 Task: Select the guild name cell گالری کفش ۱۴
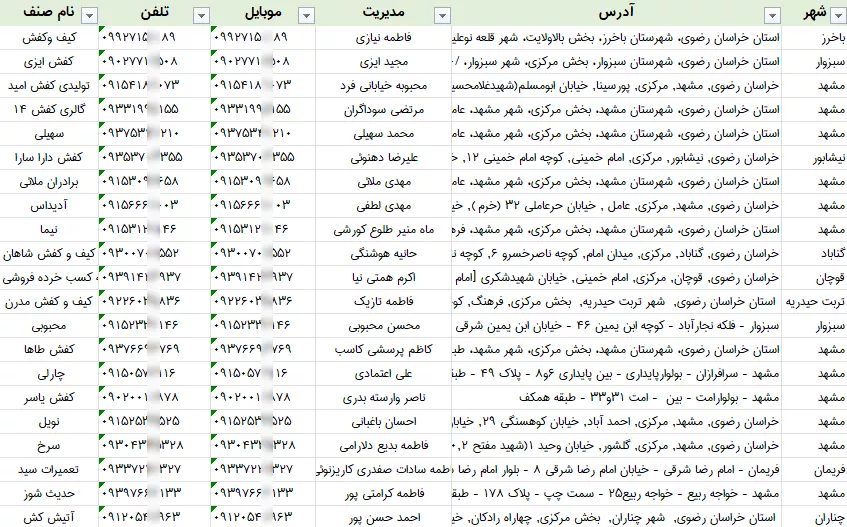(x=49, y=110)
